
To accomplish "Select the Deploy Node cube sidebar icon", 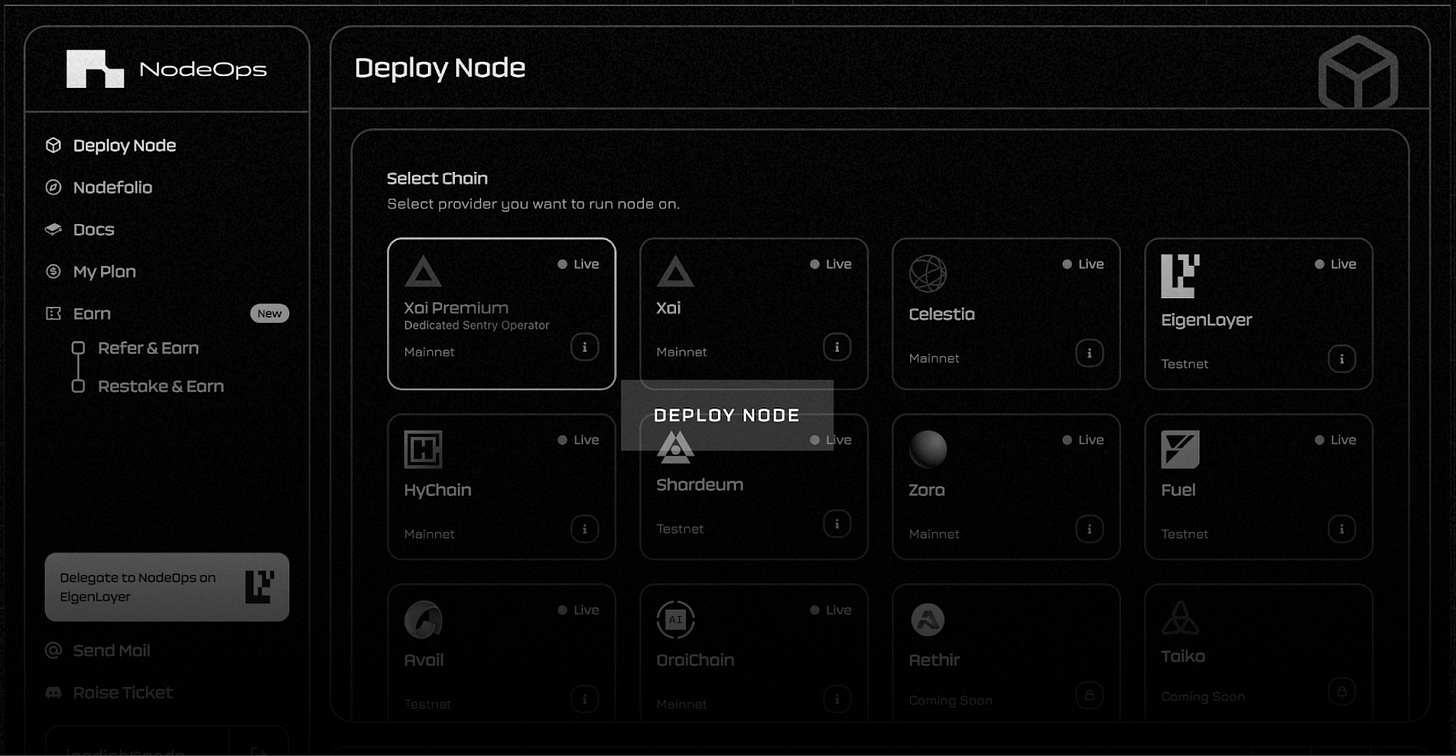I will click(53, 145).
